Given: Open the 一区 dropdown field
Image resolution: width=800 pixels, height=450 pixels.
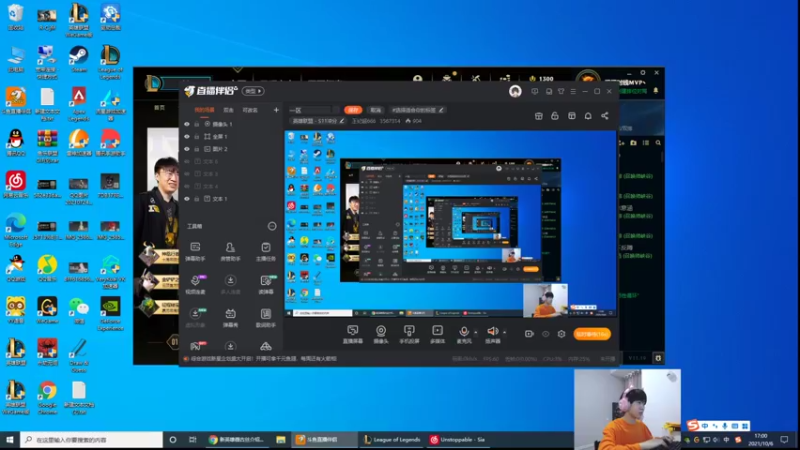Looking at the screenshot, I should [313, 110].
